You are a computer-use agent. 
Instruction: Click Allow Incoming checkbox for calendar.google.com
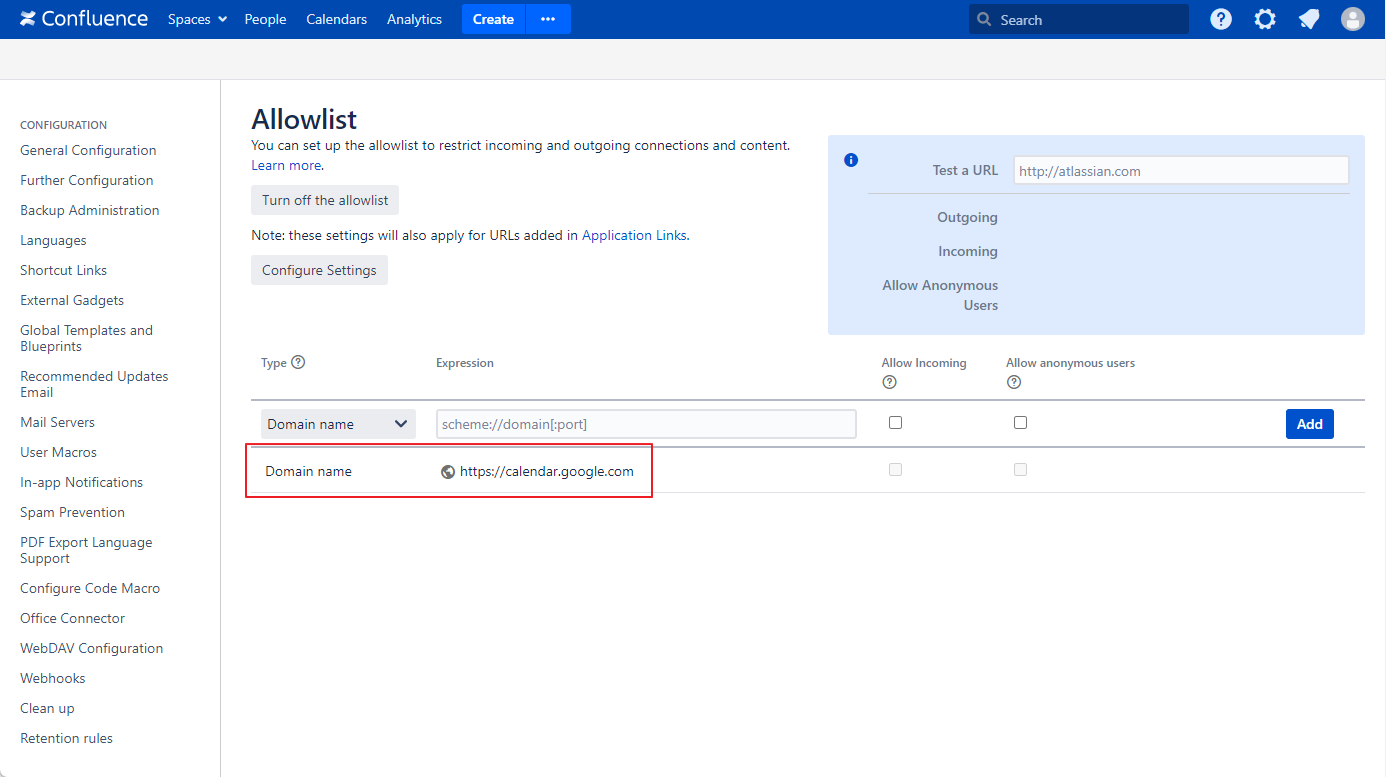[895, 469]
